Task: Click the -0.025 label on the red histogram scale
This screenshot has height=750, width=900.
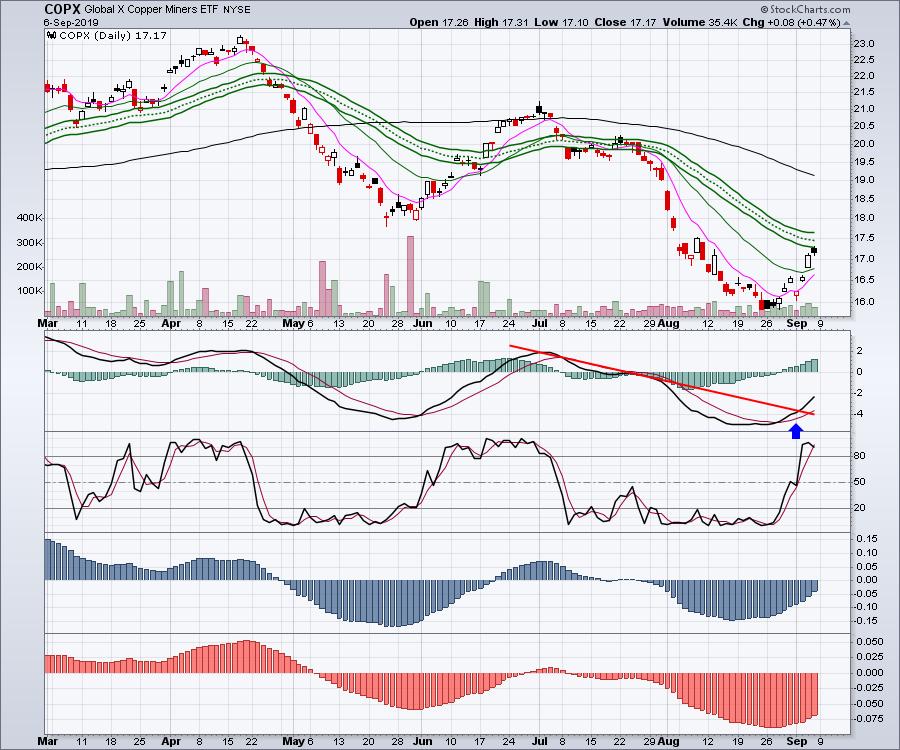Action: 868,687
